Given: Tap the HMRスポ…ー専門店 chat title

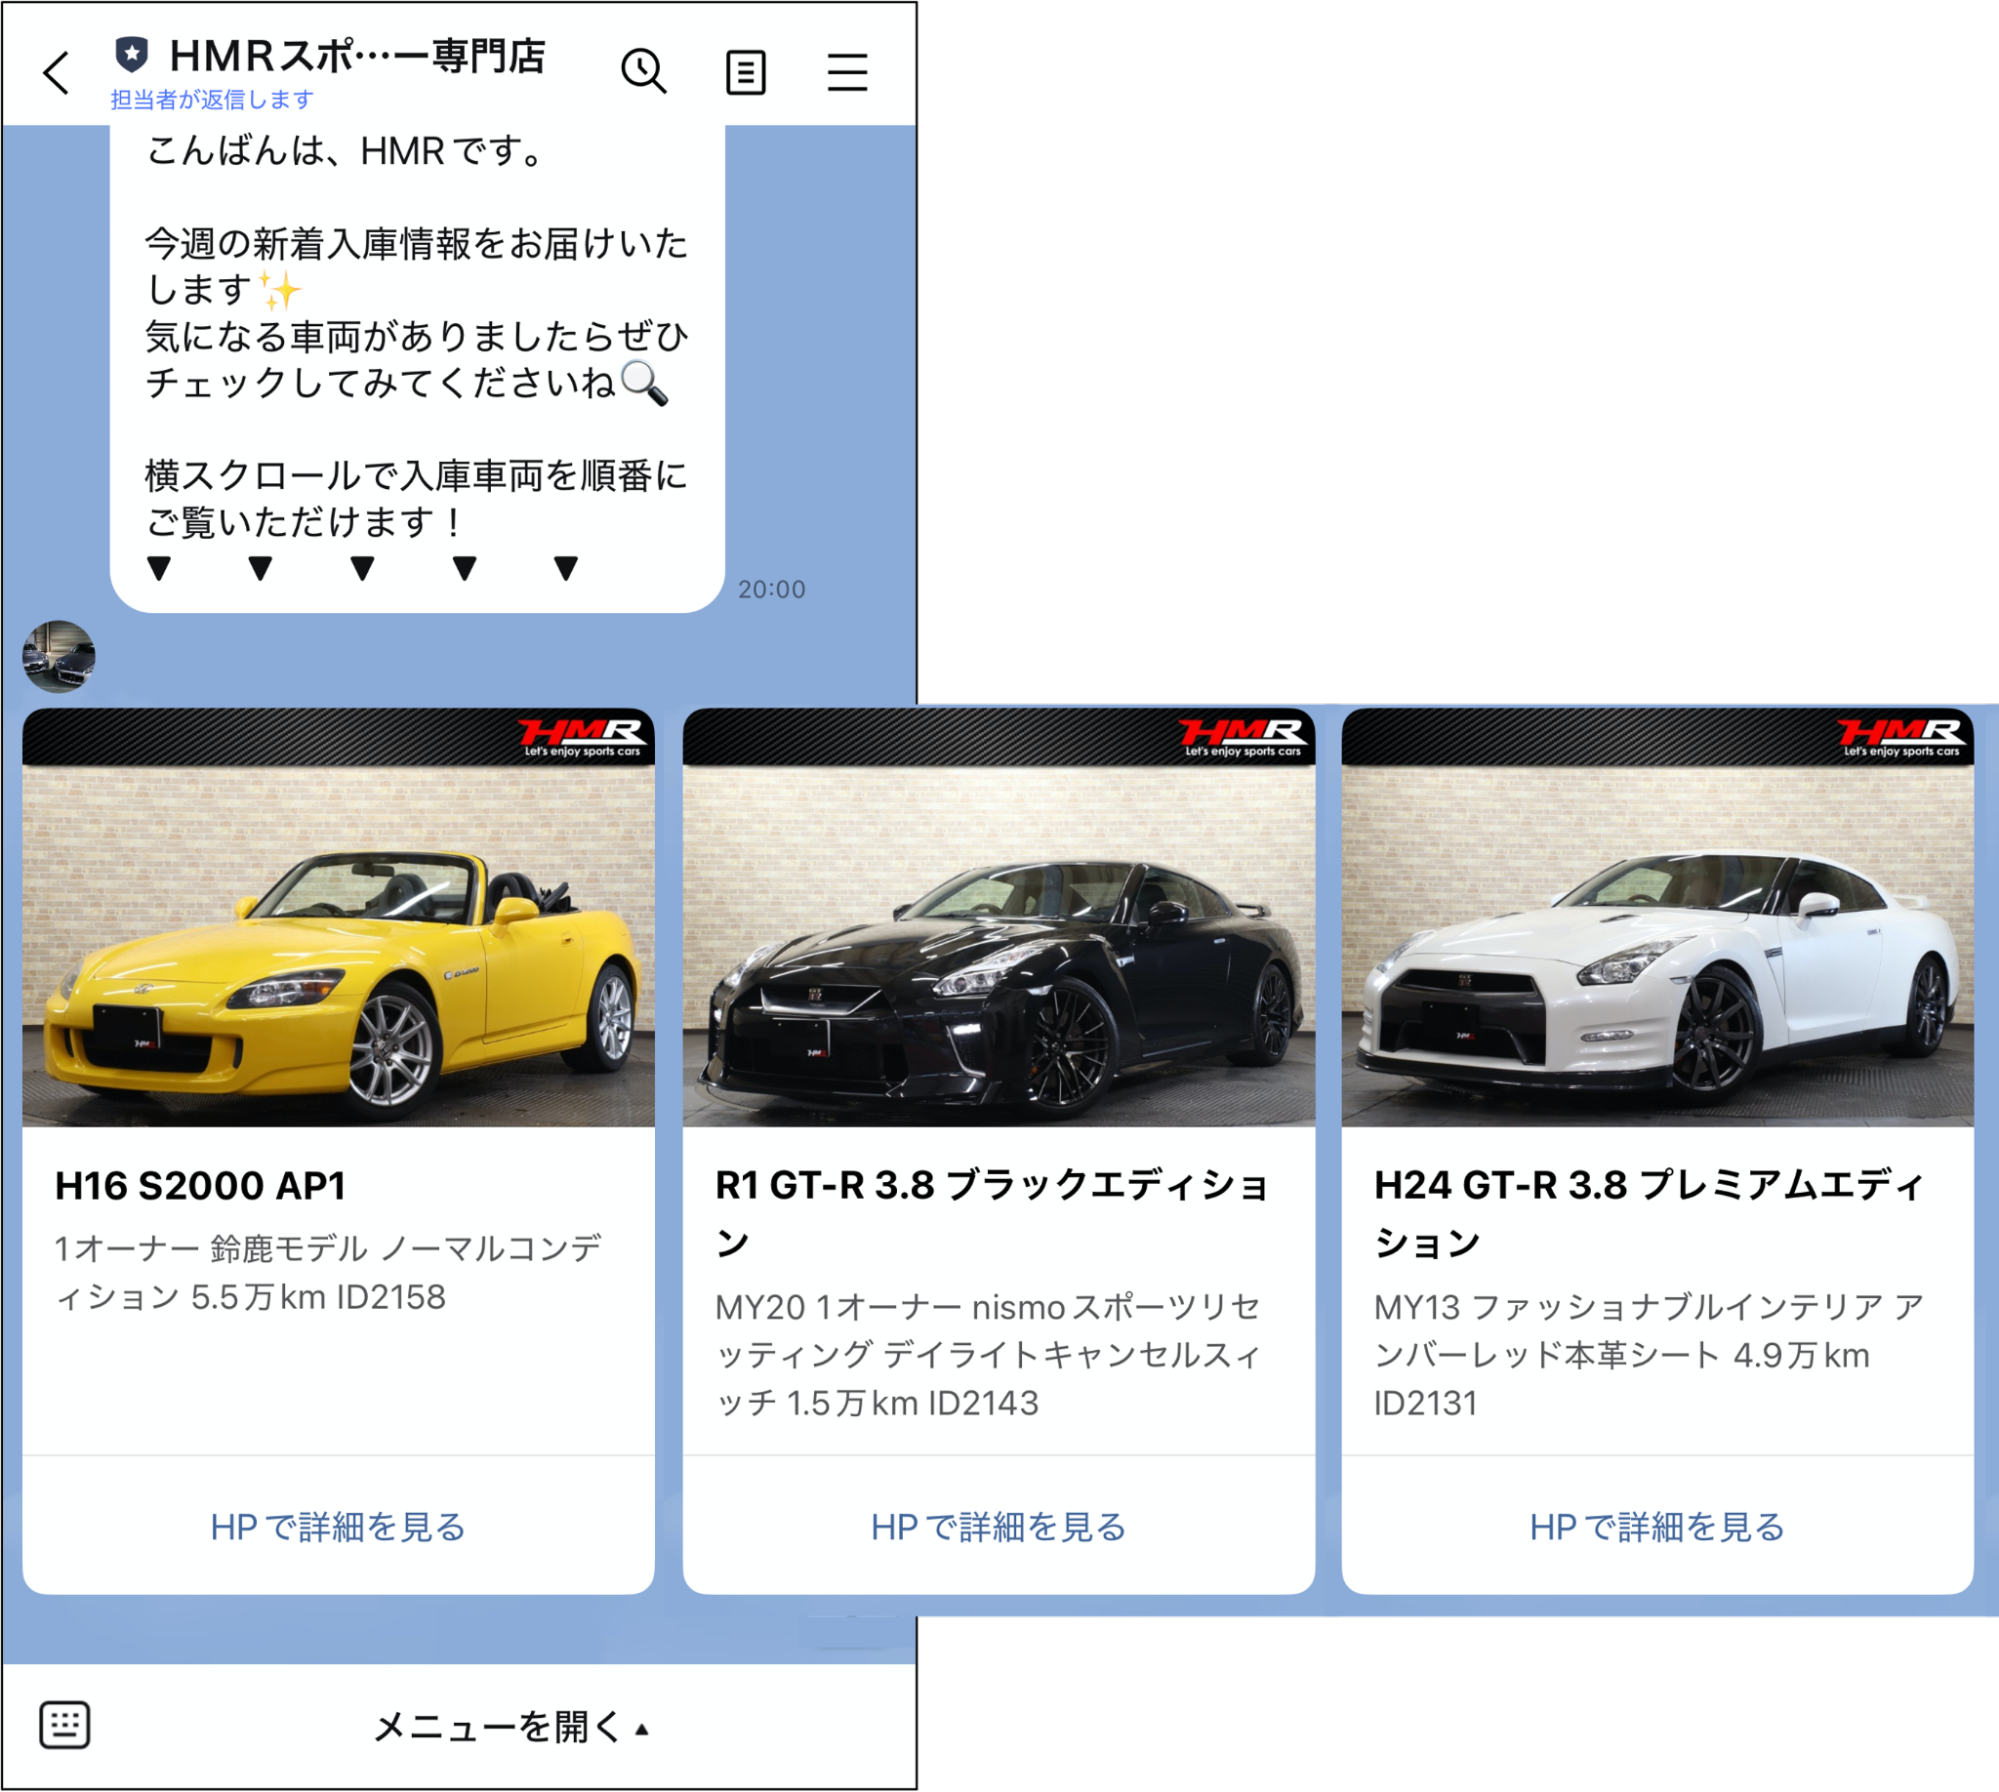Looking at the screenshot, I should 357,56.
